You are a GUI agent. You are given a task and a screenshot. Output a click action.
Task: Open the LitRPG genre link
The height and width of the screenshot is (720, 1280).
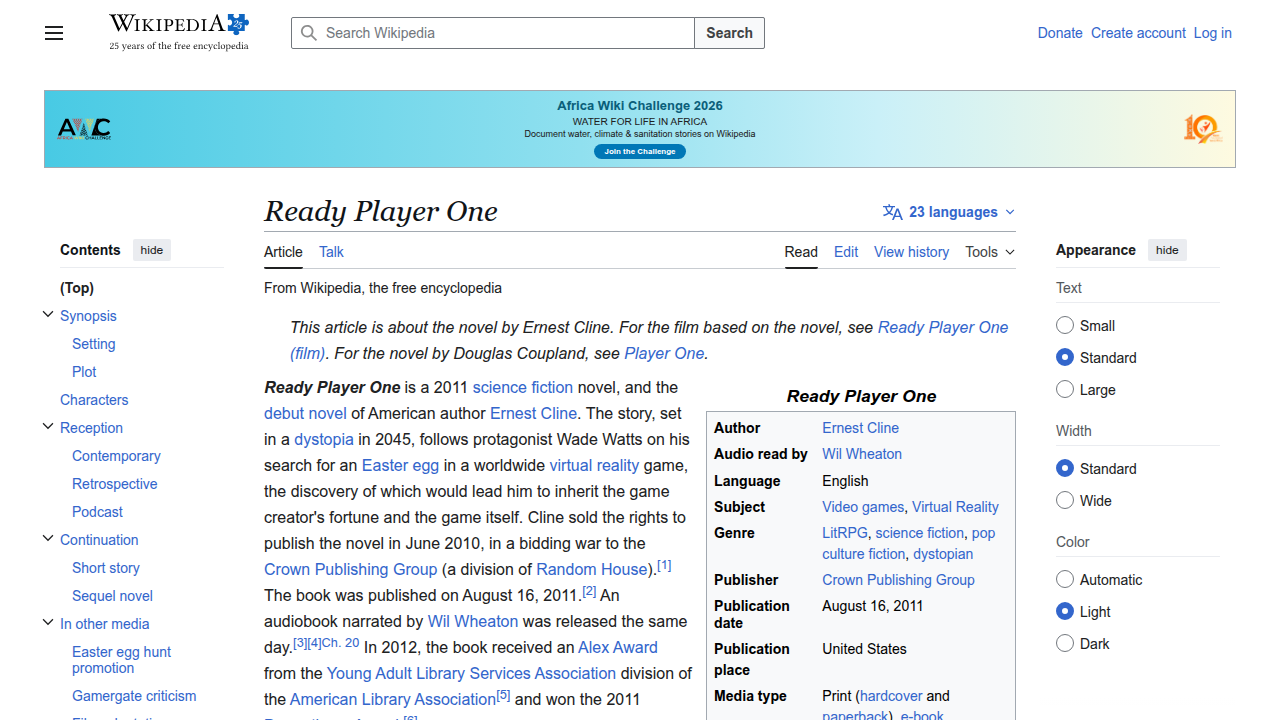(x=845, y=533)
